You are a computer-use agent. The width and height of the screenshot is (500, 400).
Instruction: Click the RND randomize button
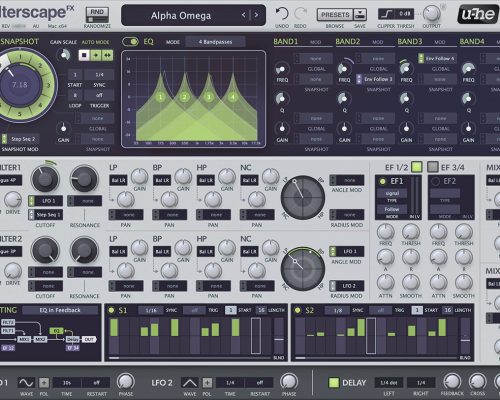tap(97, 14)
